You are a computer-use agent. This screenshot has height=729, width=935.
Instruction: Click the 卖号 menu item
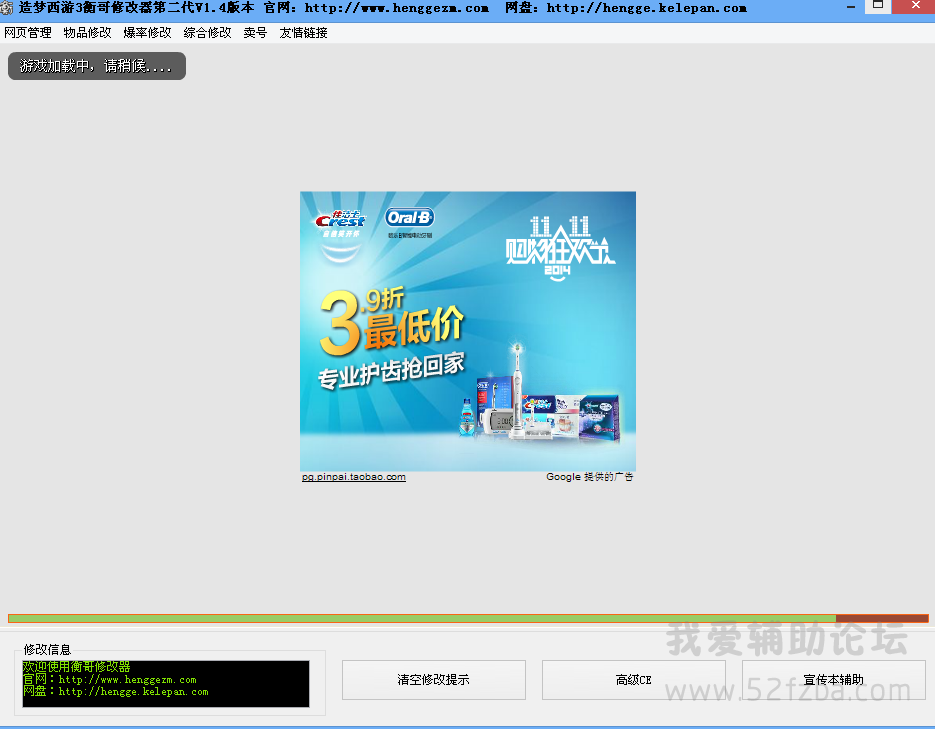255,32
